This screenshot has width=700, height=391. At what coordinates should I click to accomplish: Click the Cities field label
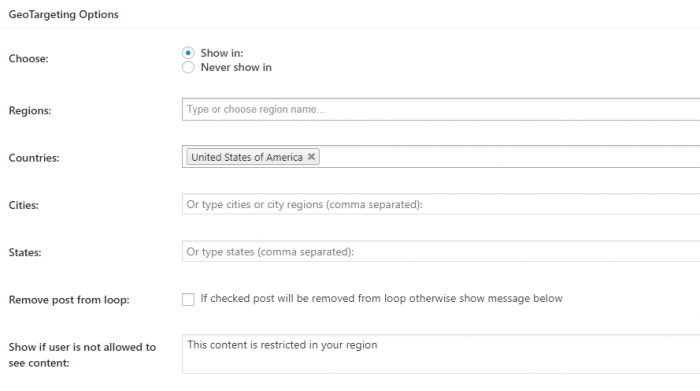point(24,205)
